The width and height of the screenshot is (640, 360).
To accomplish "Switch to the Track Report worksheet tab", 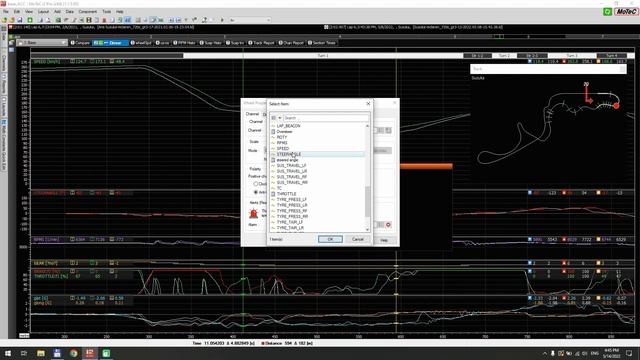I will (x=262, y=43).
